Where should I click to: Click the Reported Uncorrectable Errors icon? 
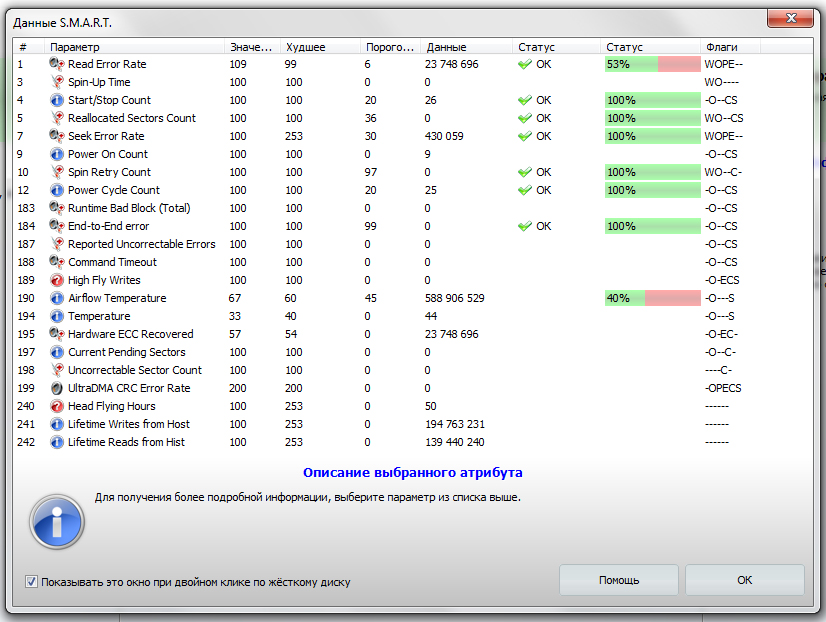[57, 244]
